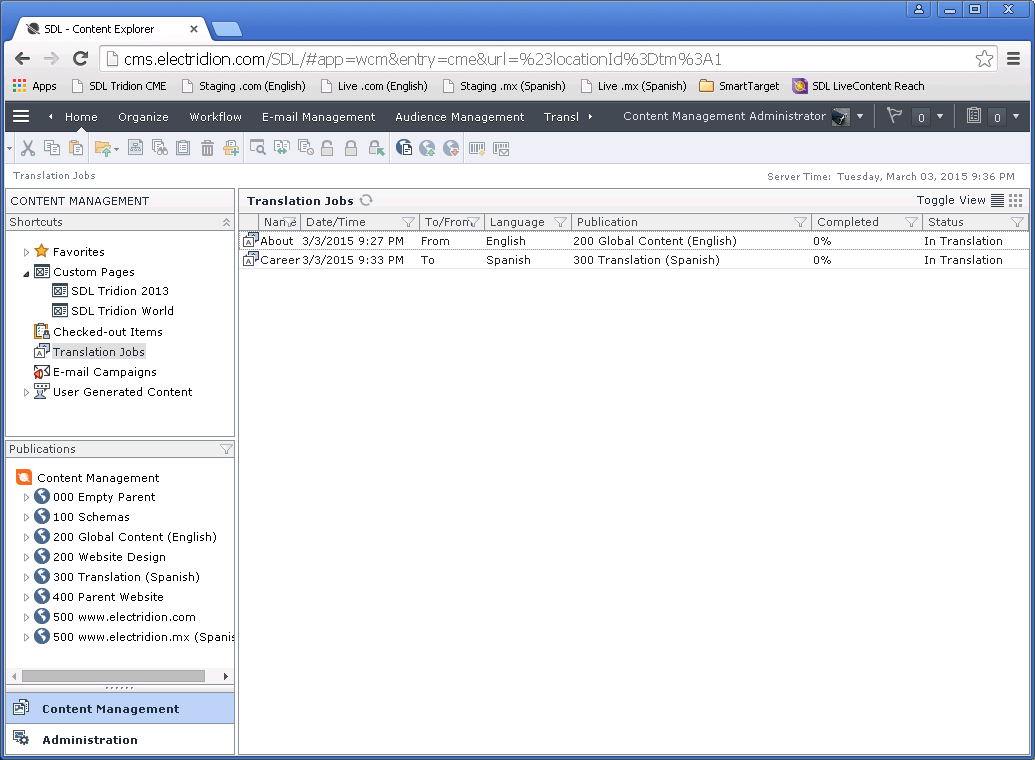Open the Workflow ribbon tab
The image size is (1035, 760).
(x=215, y=117)
